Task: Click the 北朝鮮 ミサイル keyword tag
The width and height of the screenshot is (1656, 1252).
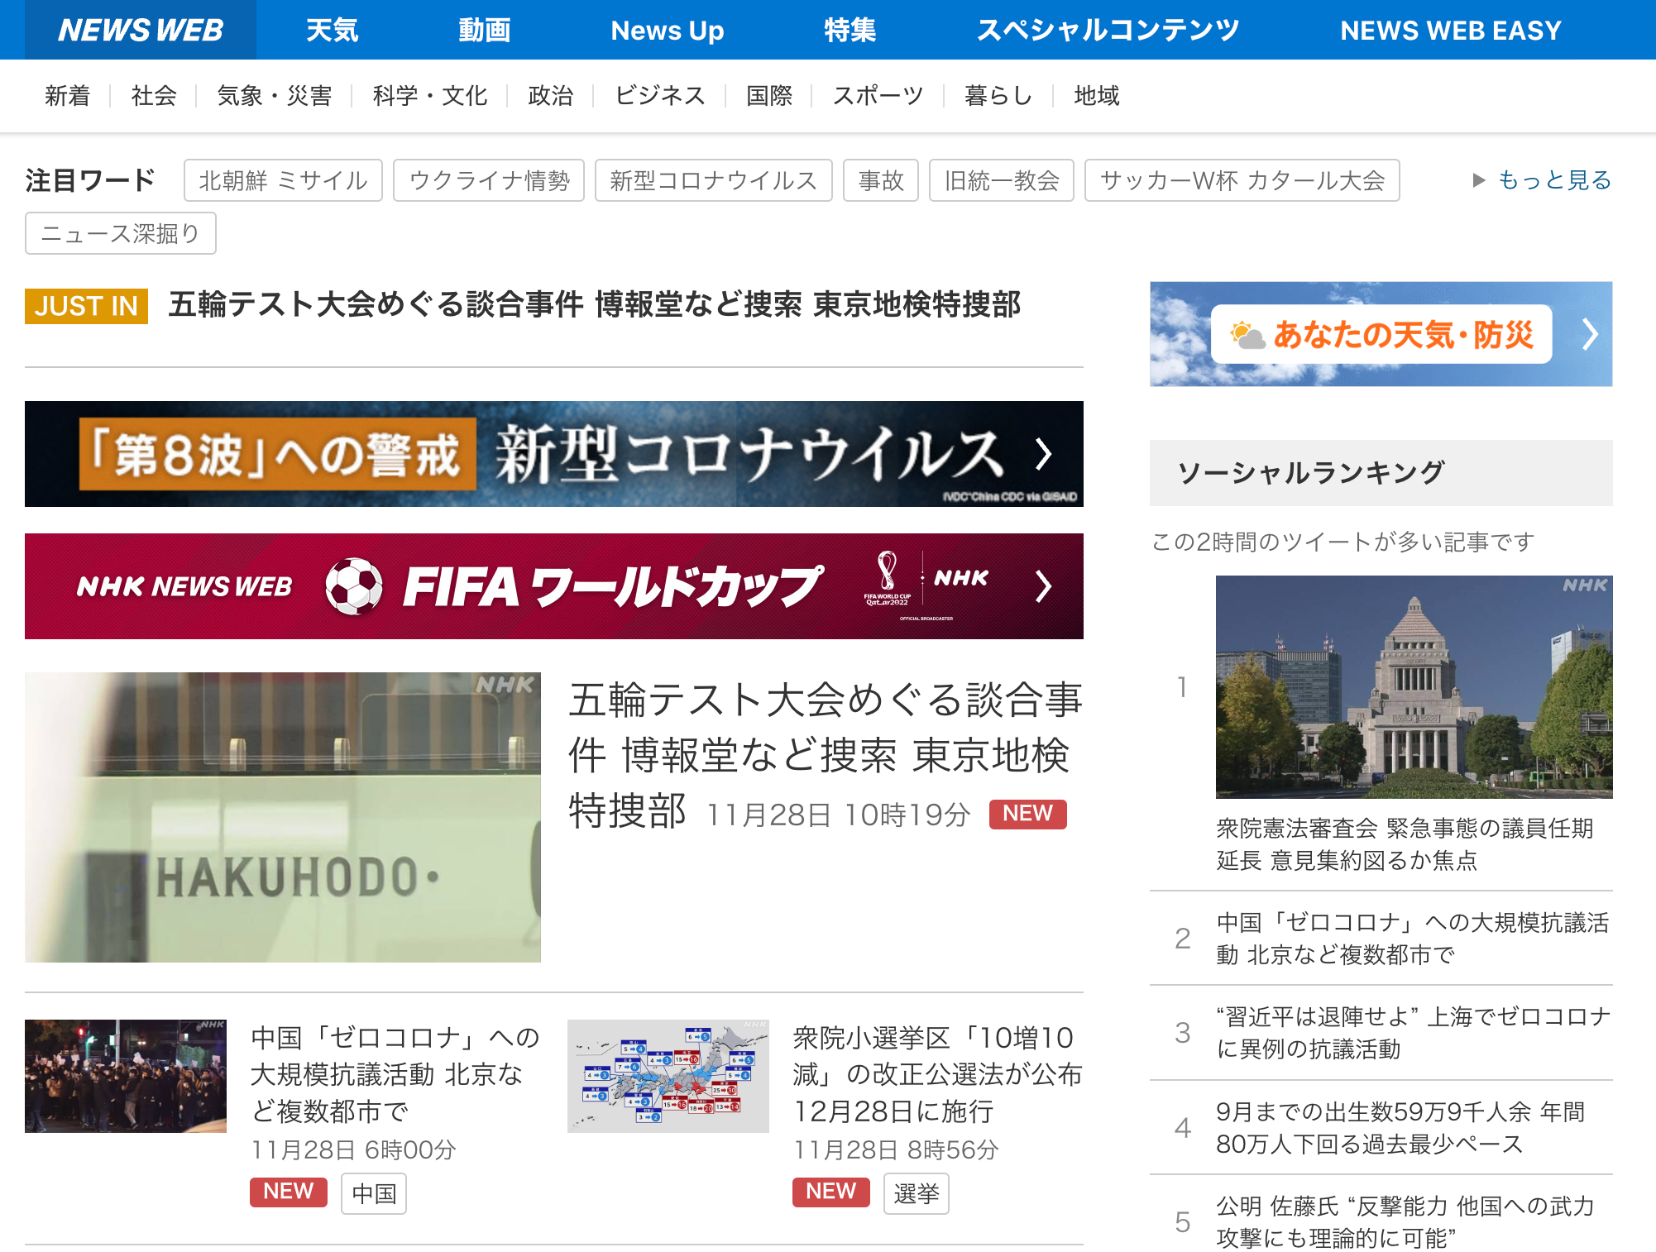Action: click(283, 181)
